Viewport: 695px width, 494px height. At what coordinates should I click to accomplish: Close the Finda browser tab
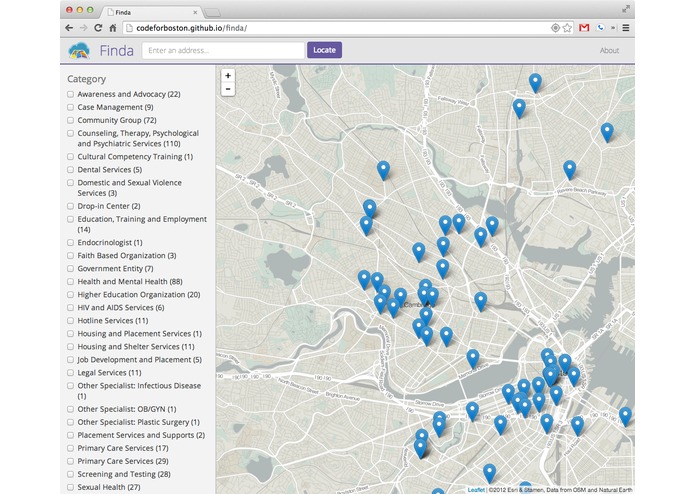pyautogui.click(x=195, y=12)
